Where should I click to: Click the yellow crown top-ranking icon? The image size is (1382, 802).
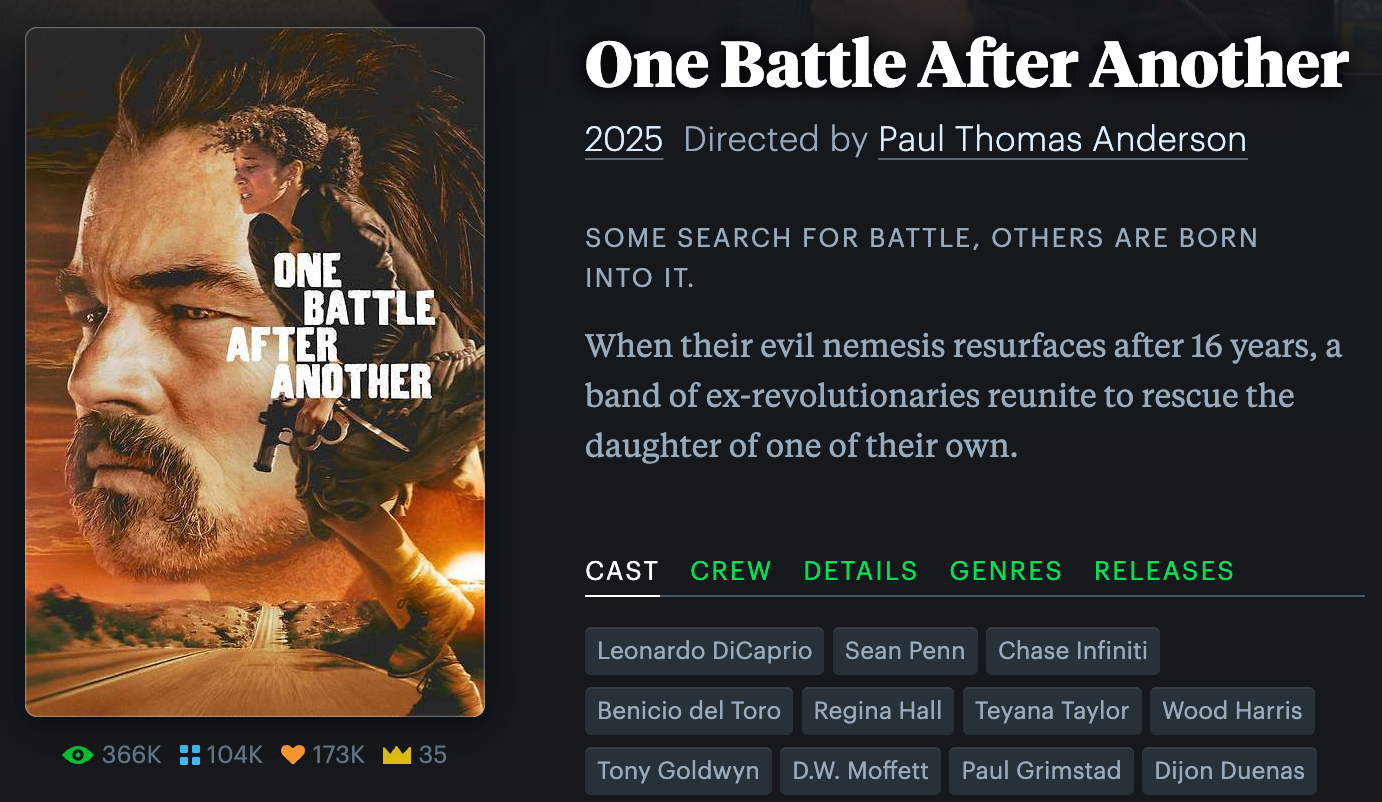pos(397,755)
